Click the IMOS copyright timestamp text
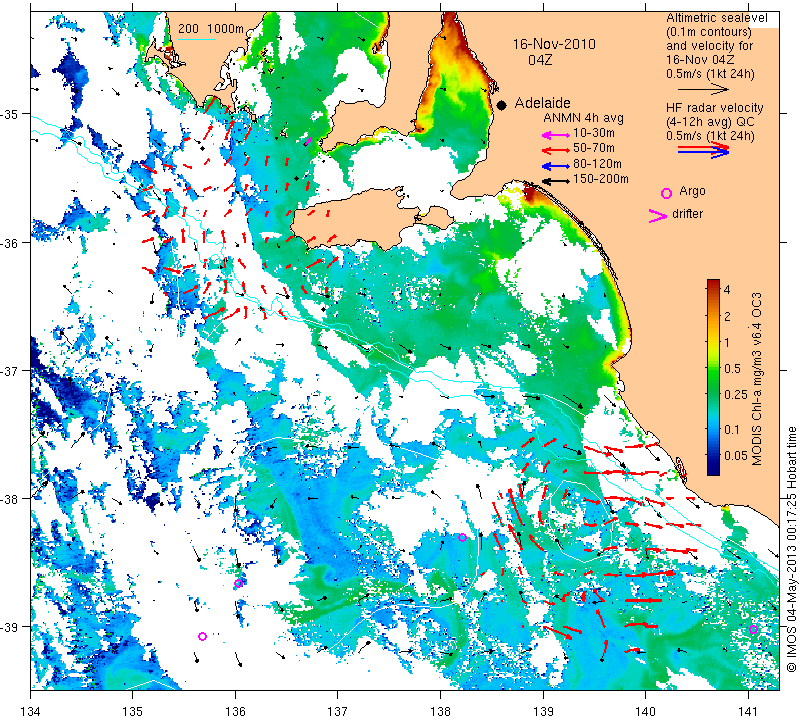This screenshot has width=800, height=720. tap(791, 549)
